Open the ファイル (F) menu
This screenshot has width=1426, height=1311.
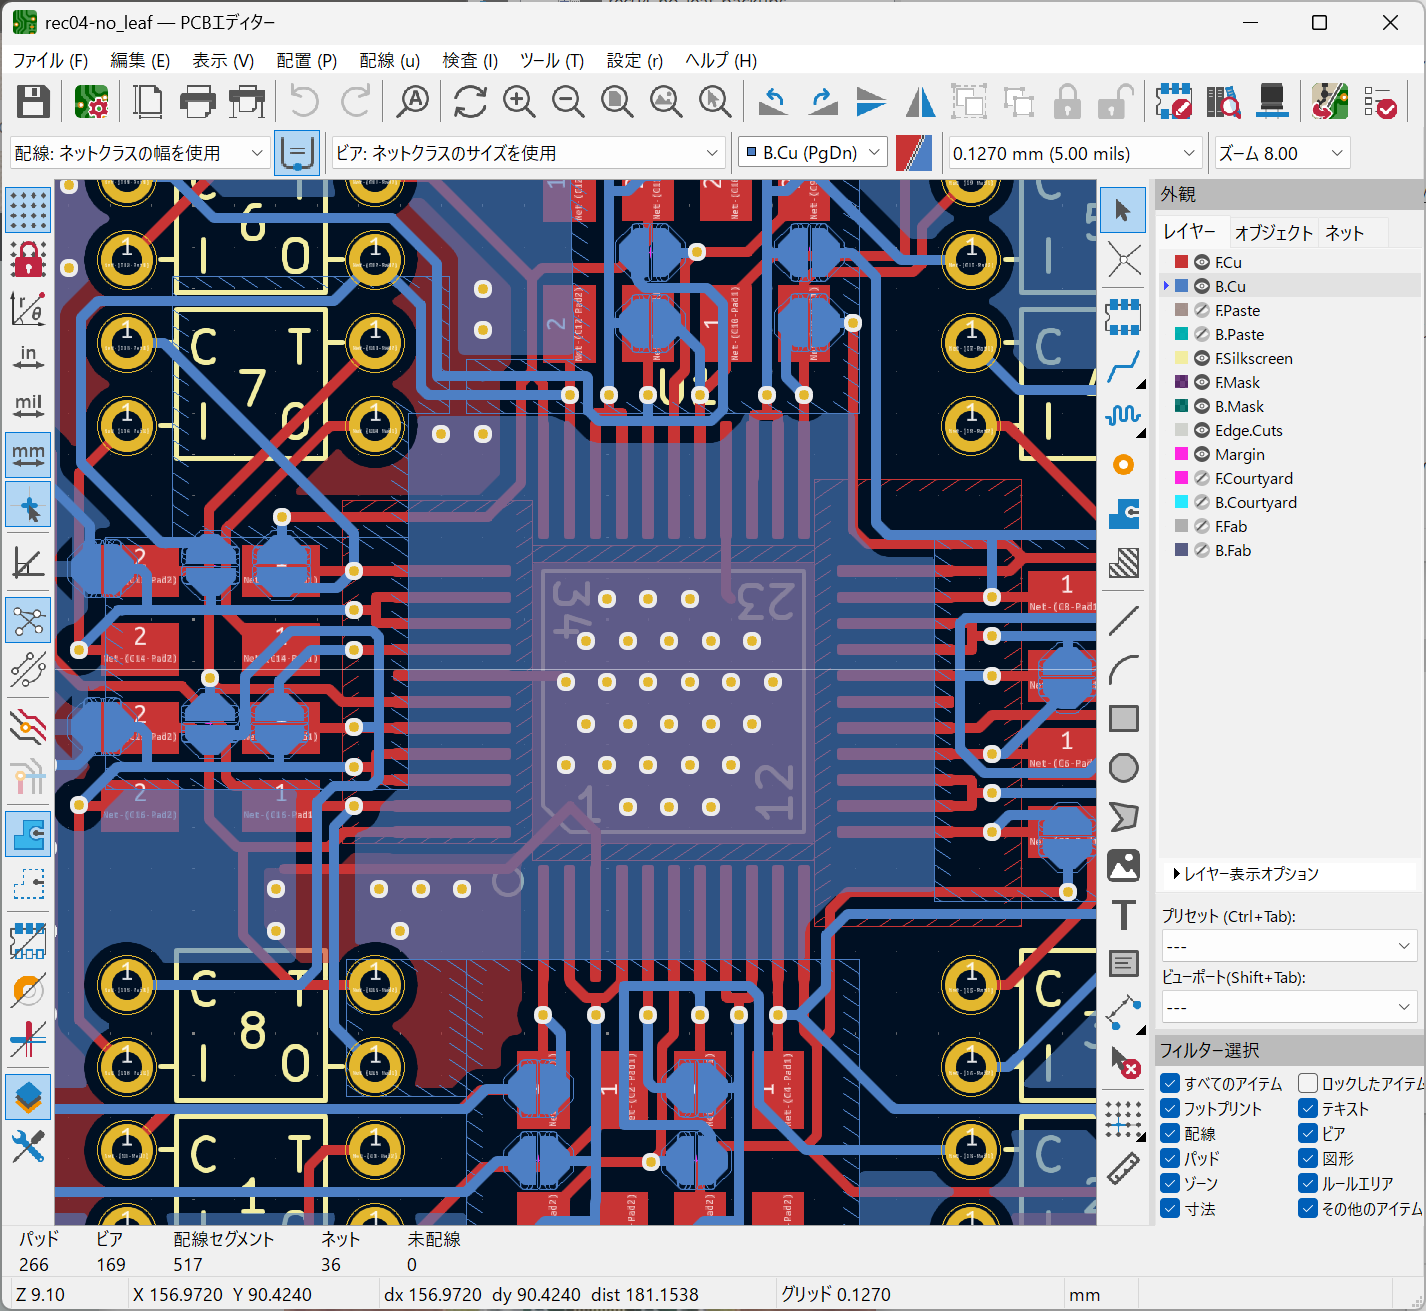click(x=50, y=60)
